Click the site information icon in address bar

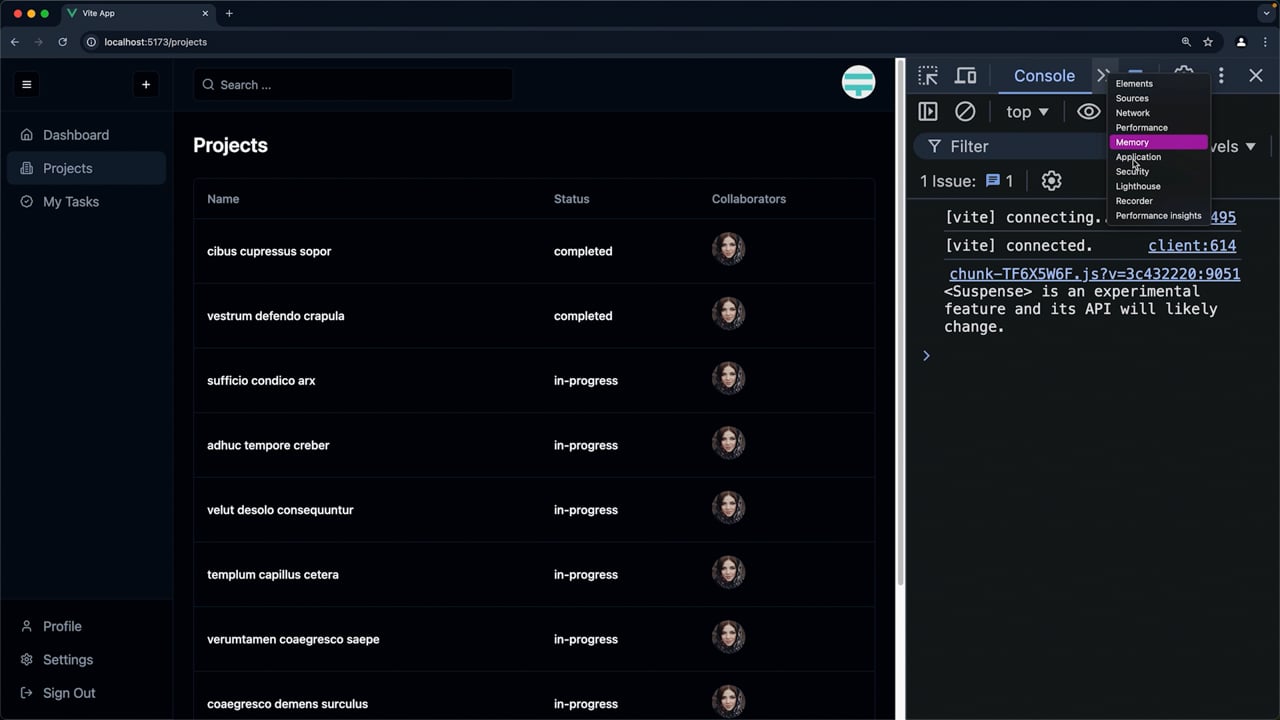tap(91, 42)
